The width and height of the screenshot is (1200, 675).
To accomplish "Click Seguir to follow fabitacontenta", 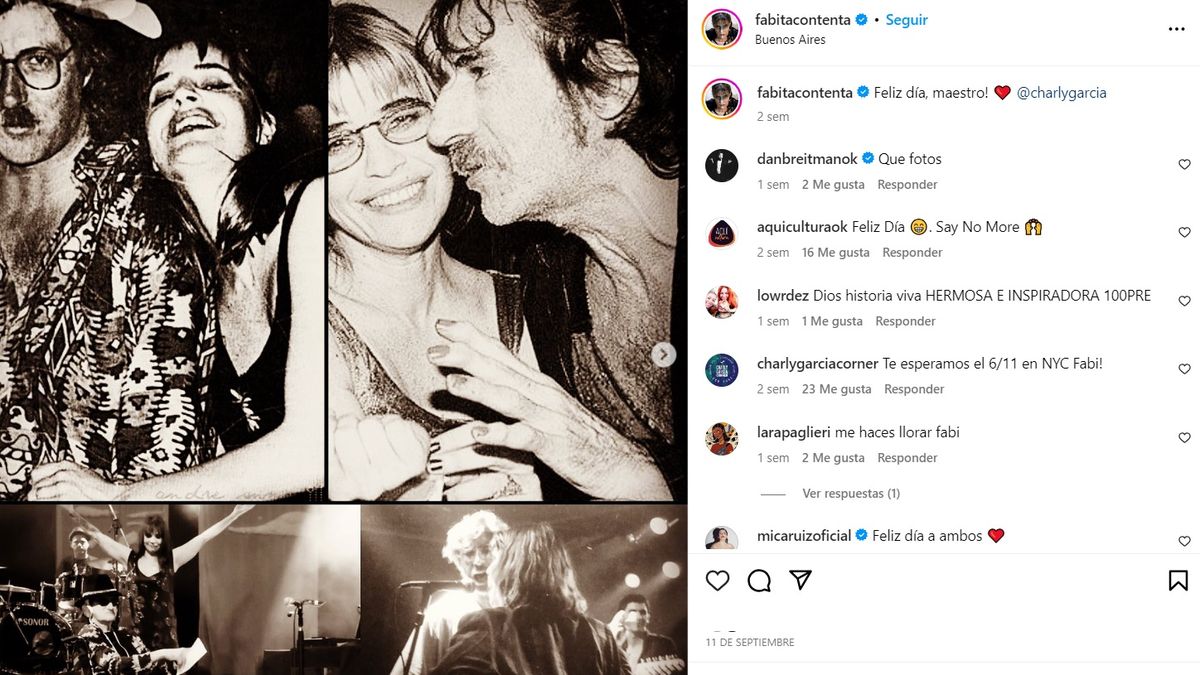I will [906, 20].
